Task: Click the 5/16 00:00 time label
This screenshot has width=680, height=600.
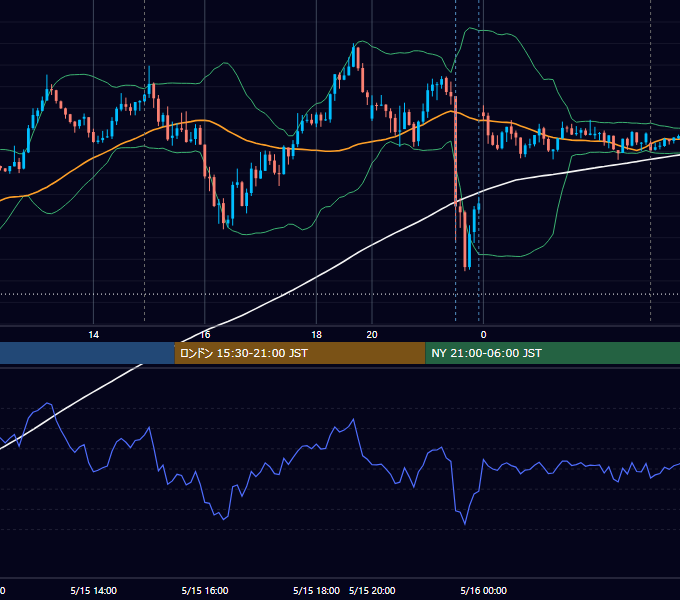Action: pos(484,590)
